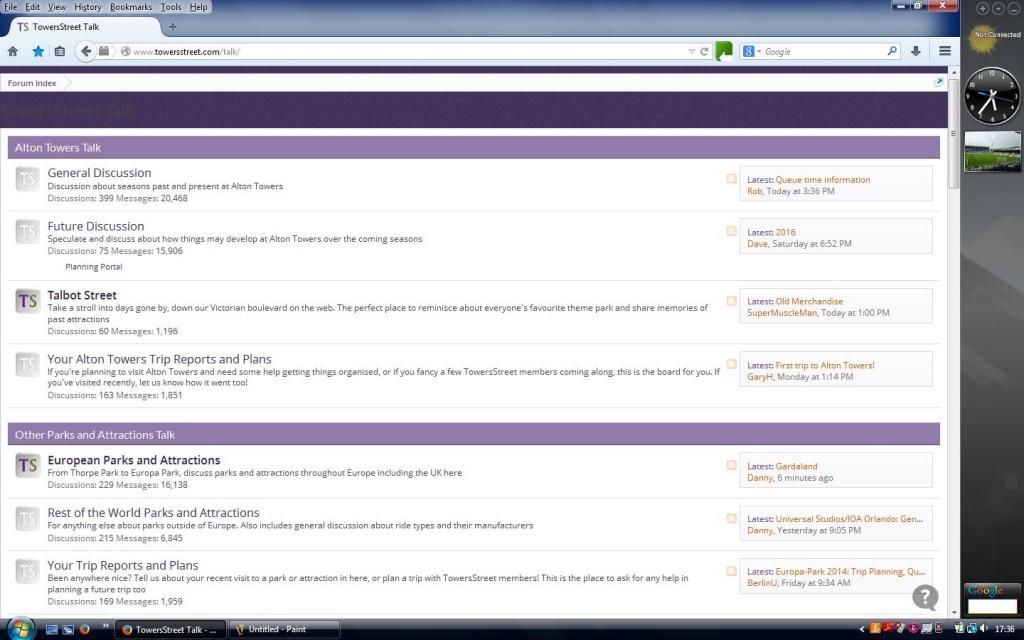Open the File menu
Screen dimensions: 1024x640
pos(10,7)
